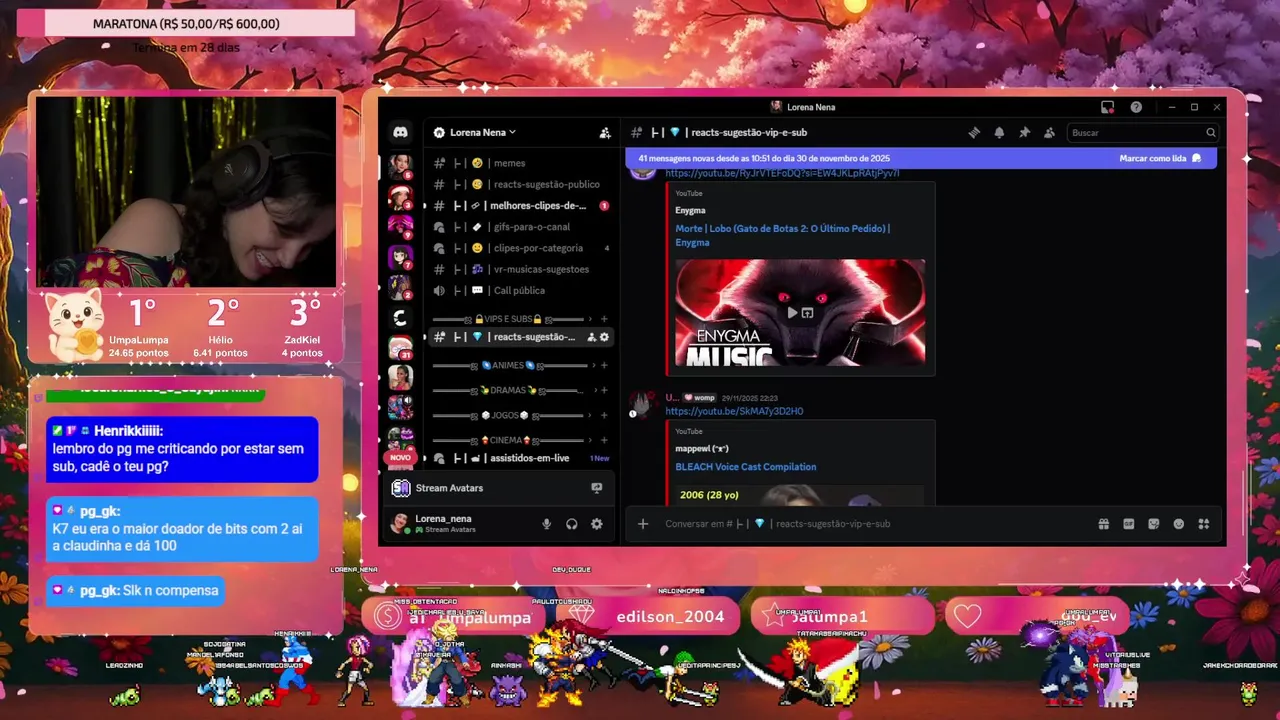Open the sticker picker icon

[x=1154, y=523]
